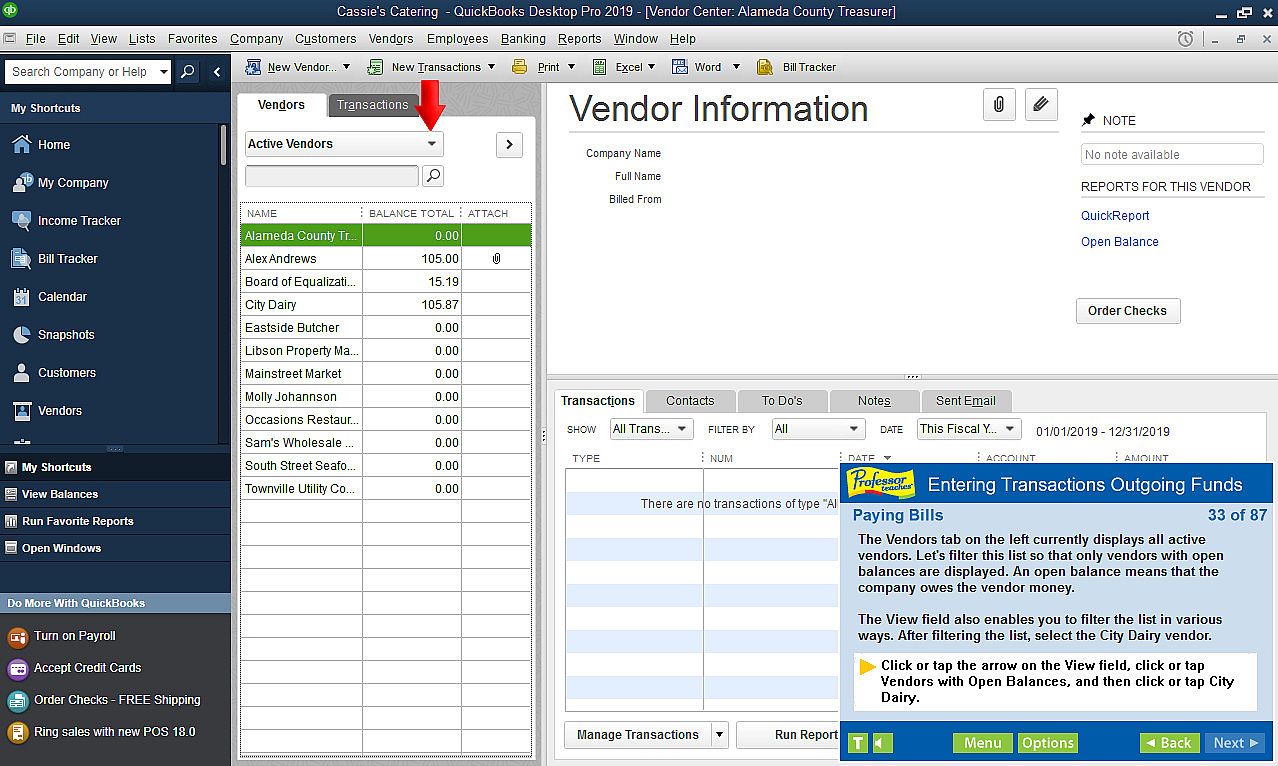This screenshot has height=766, width=1278.
Task: Open the Excel dropdown arrow in toolbar
Action: tap(651, 67)
